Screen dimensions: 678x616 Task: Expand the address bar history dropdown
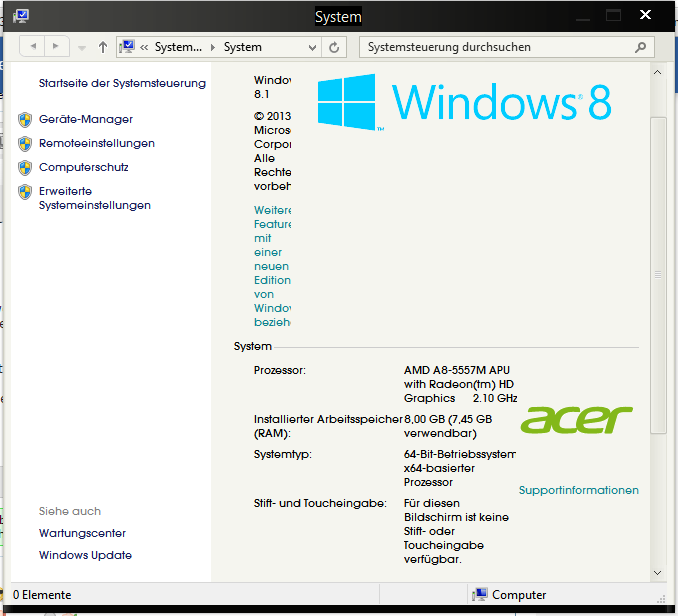click(x=312, y=47)
